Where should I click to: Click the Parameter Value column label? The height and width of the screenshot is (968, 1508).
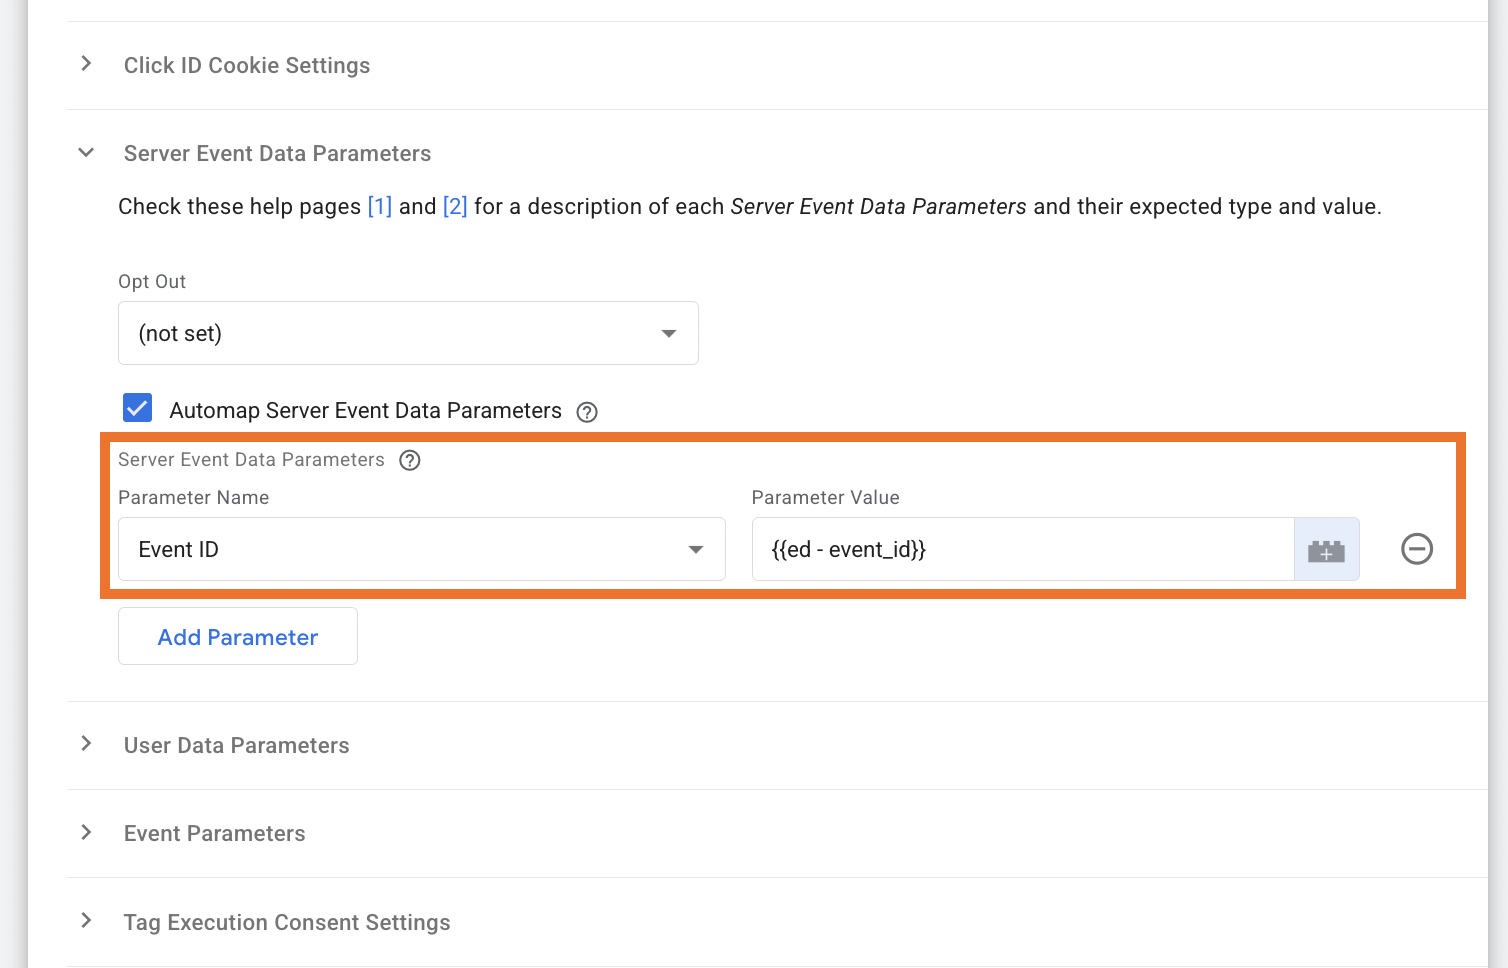coord(825,498)
